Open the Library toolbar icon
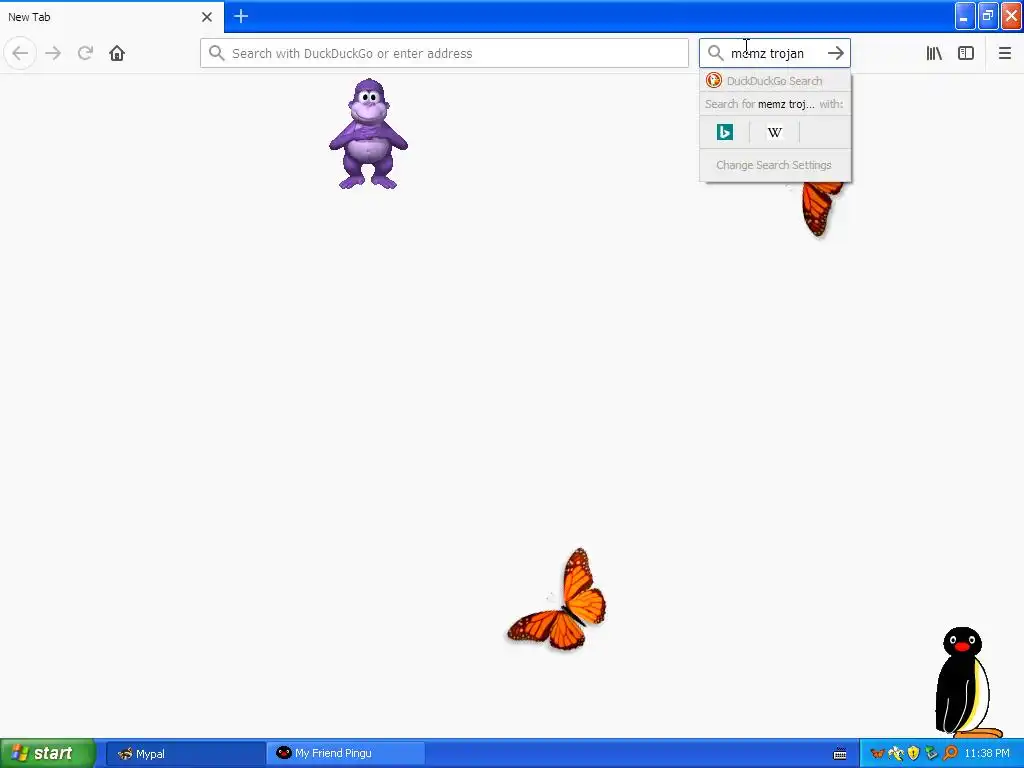This screenshot has width=1024, height=768. (934, 53)
